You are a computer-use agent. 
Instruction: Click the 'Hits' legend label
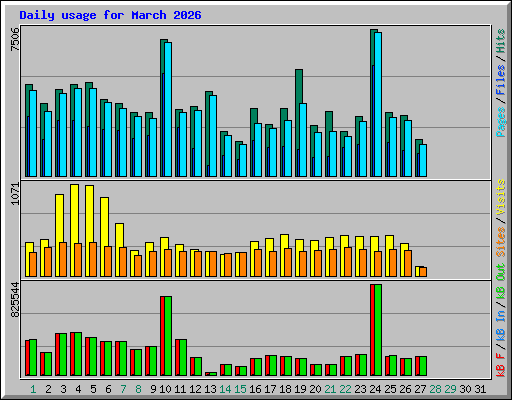point(501,41)
